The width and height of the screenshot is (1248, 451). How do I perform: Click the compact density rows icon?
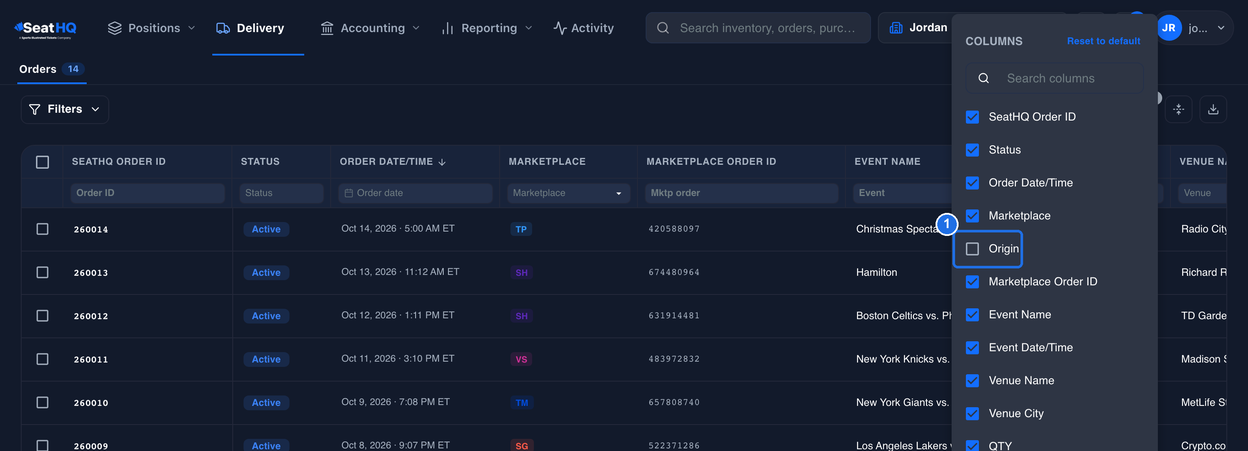(1179, 109)
